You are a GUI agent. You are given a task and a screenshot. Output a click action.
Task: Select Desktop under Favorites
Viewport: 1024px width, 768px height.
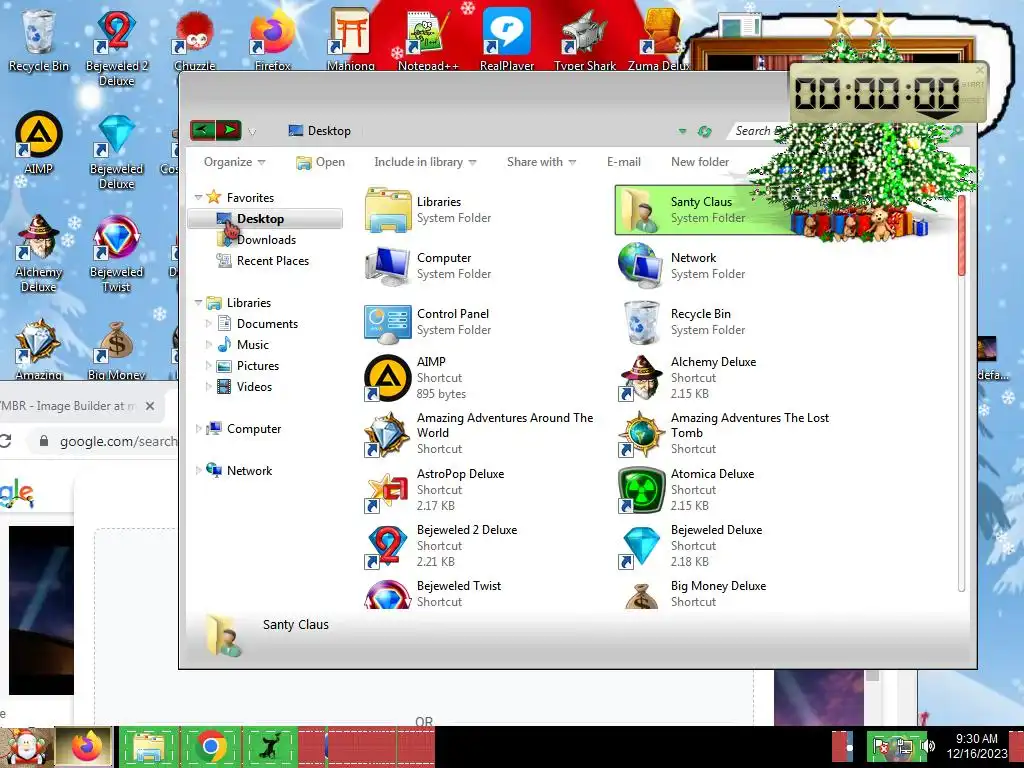coord(265,219)
